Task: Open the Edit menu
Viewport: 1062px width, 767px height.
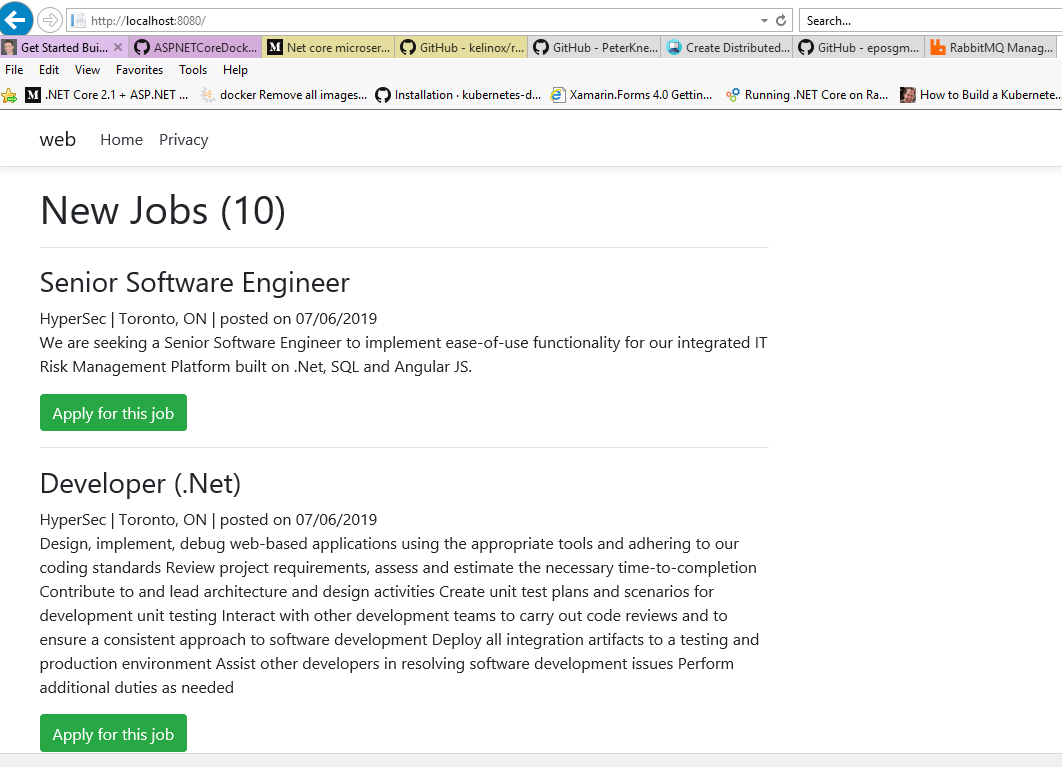Action: click(49, 70)
